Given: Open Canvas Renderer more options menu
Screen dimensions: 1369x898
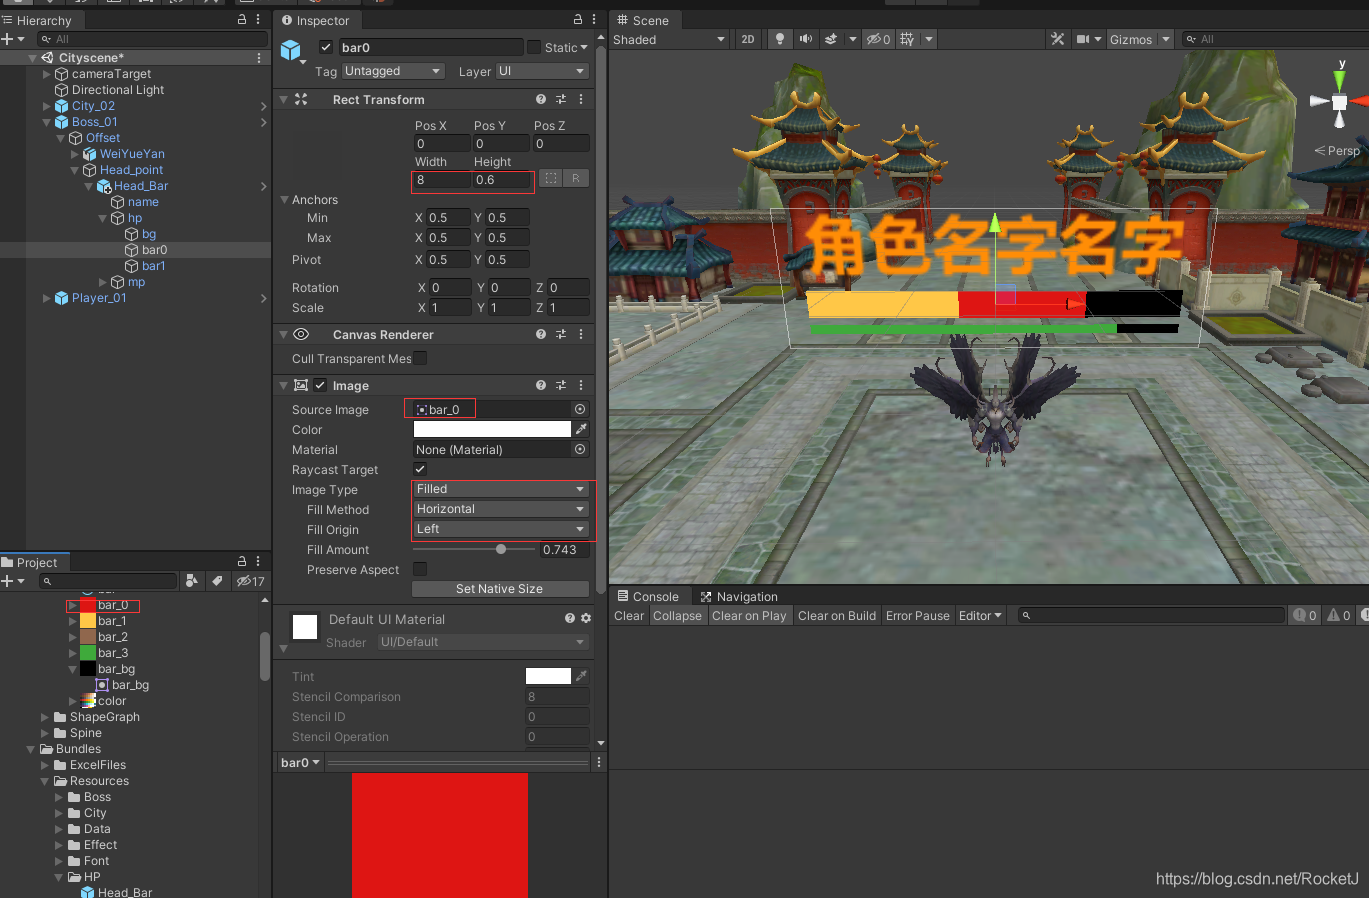Looking at the screenshot, I should point(580,334).
